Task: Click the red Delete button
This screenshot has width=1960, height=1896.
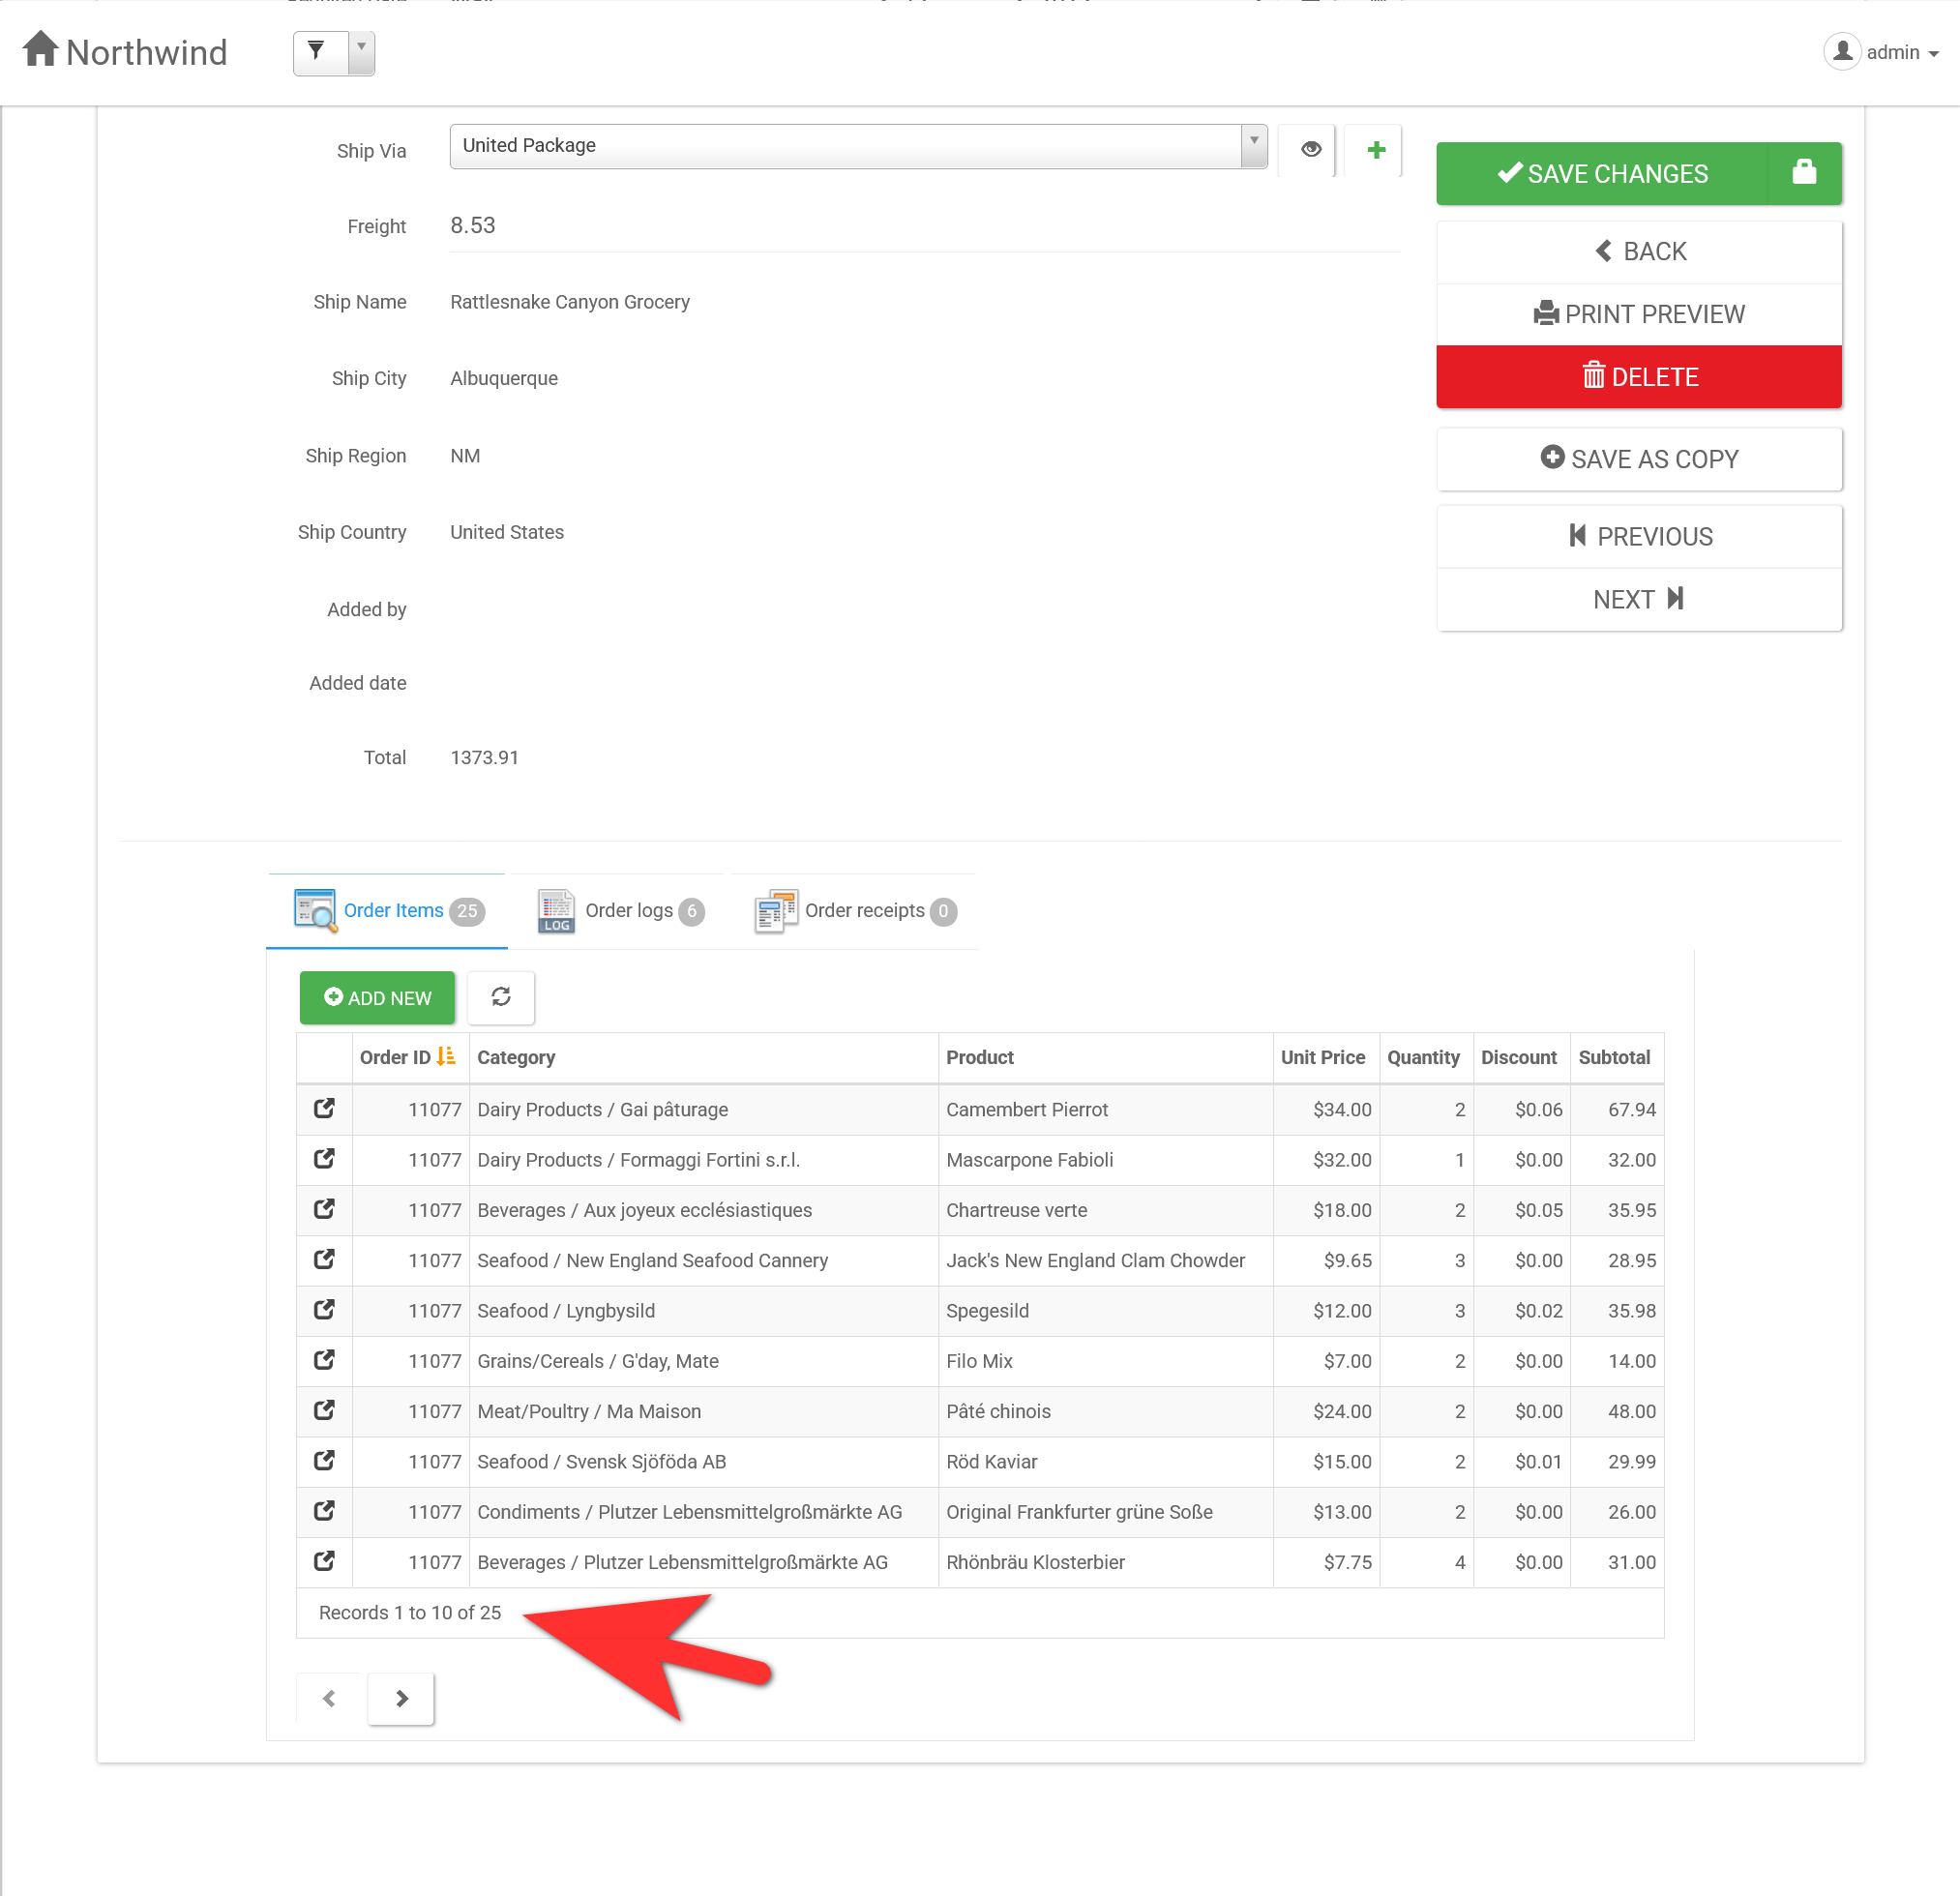Action: (x=1638, y=377)
